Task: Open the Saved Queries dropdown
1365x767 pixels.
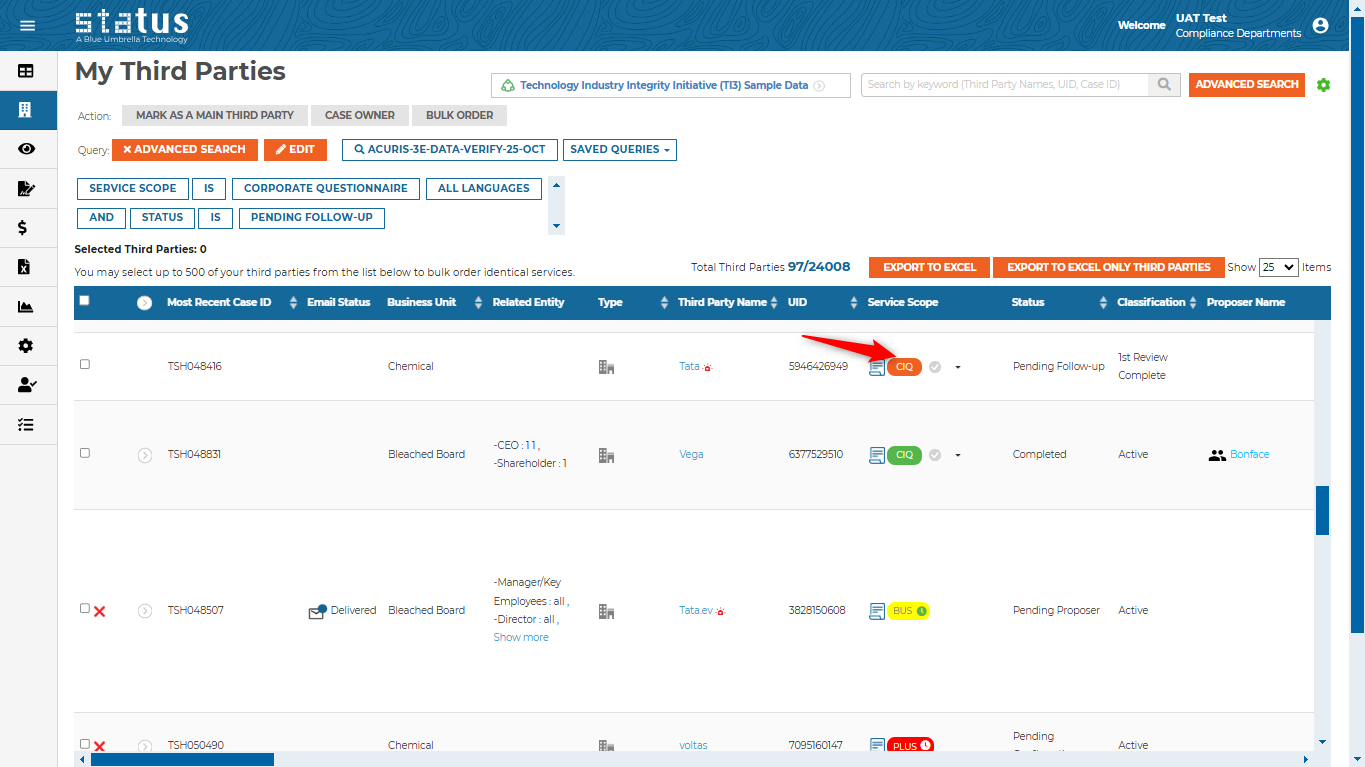Action: click(620, 150)
